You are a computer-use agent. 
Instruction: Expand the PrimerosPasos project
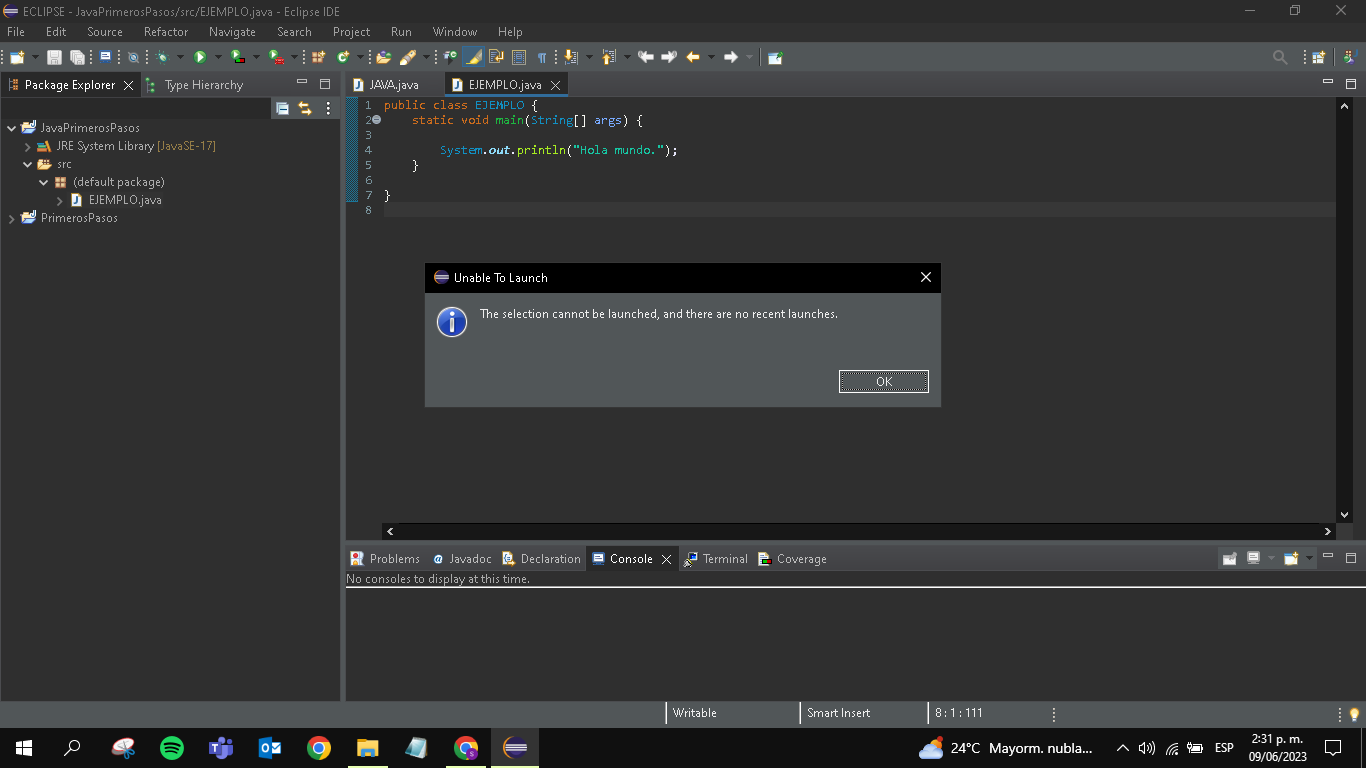tap(12, 218)
